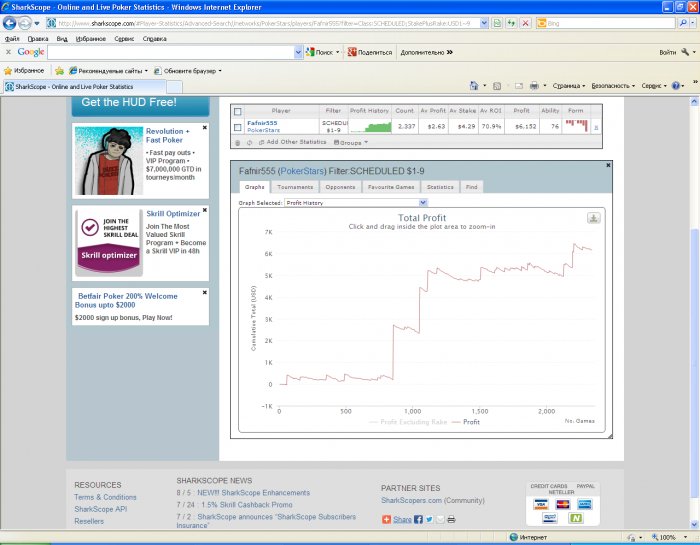Click the Facebook share icon in footer
Screen dimensions: 700x545
[x=417, y=520]
